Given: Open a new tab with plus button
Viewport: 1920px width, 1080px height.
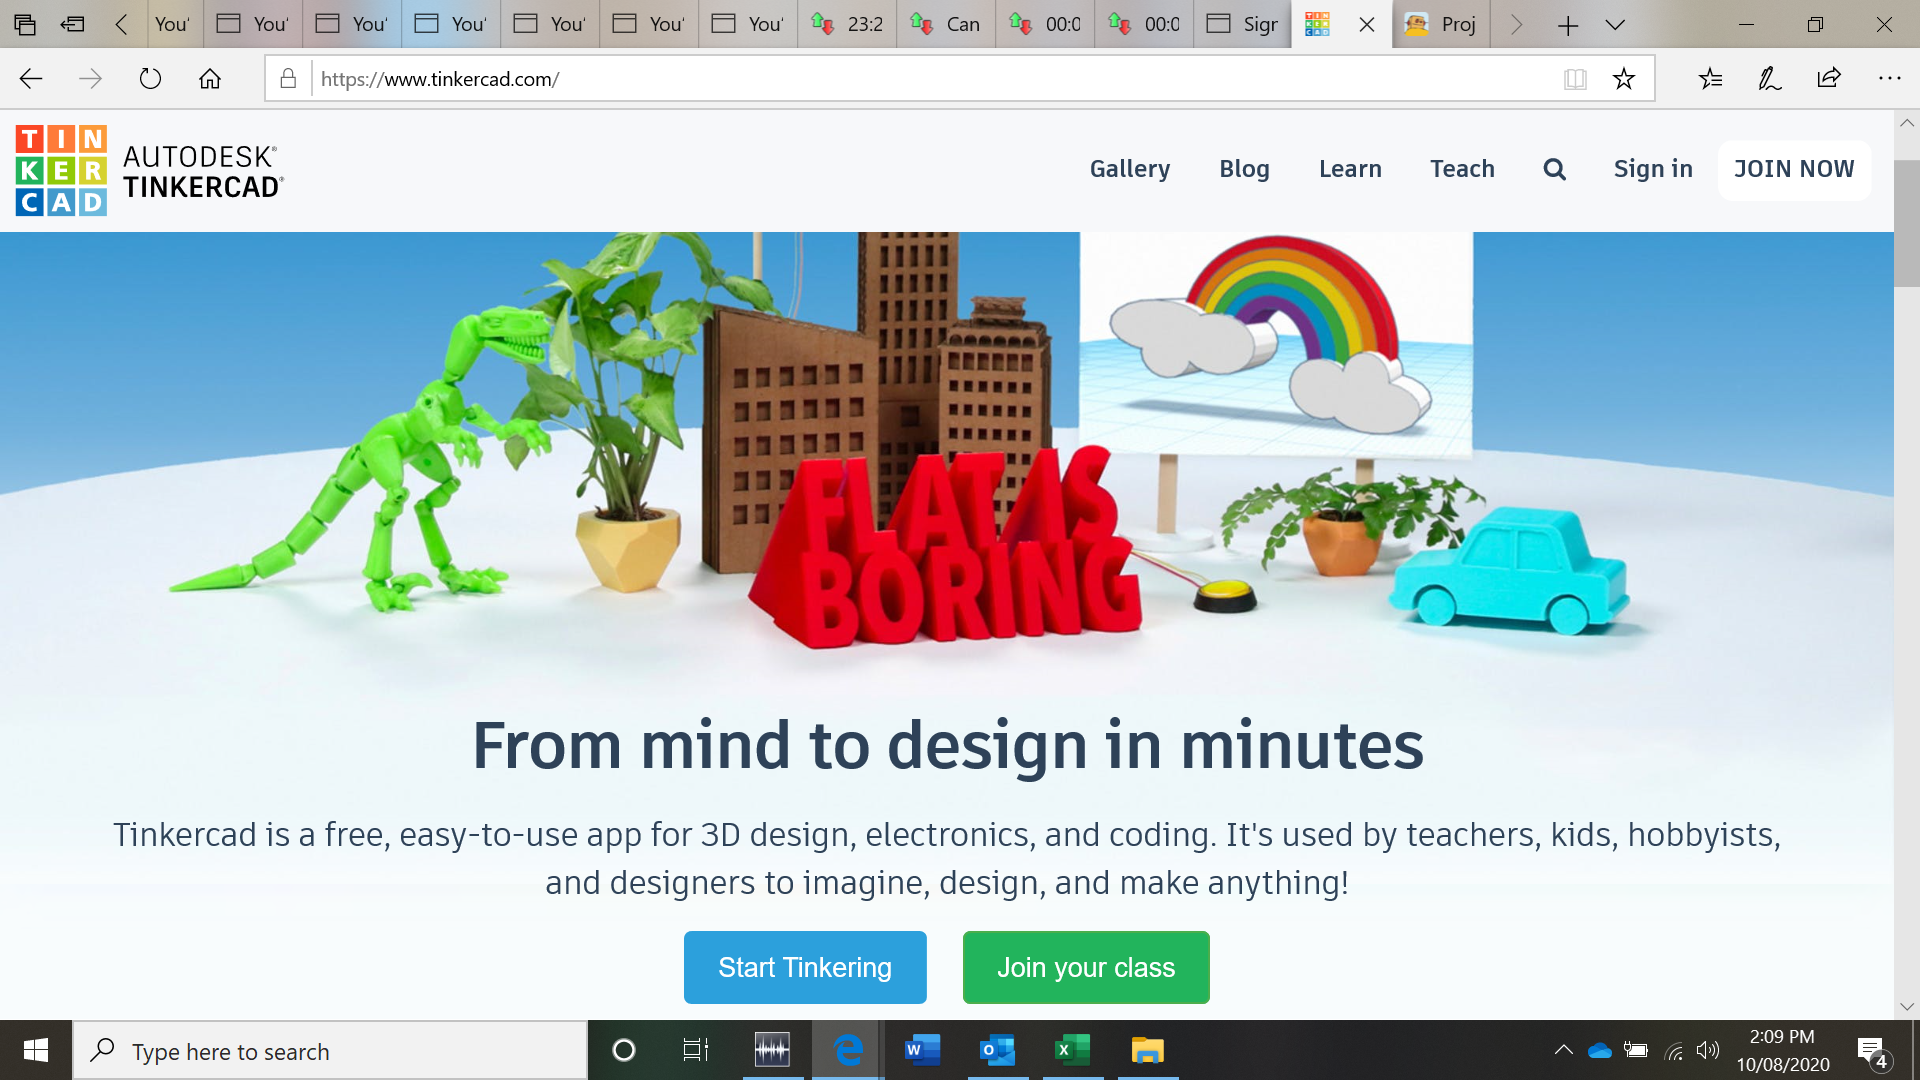Looking at the screenshot, I should pyautogui.click(x=1567, y=25).
